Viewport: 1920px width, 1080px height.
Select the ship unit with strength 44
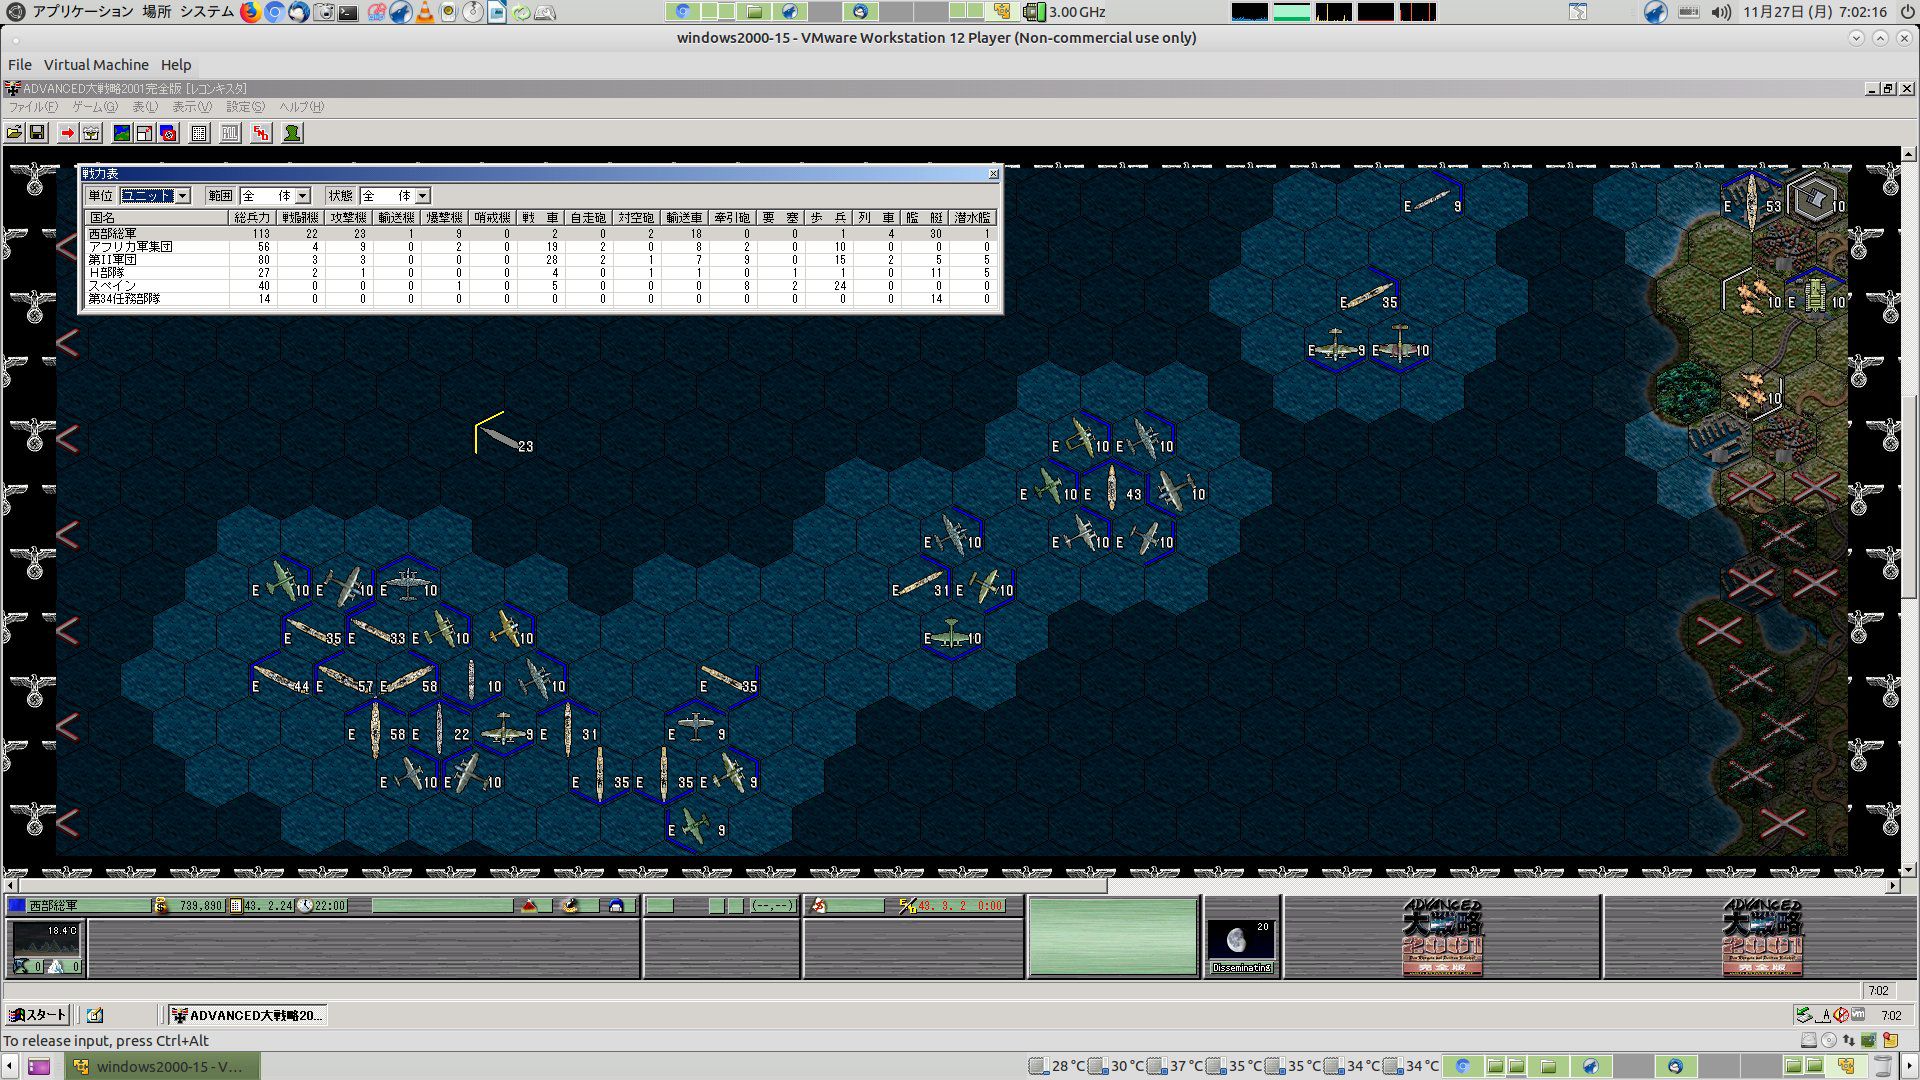pos(280,681)
